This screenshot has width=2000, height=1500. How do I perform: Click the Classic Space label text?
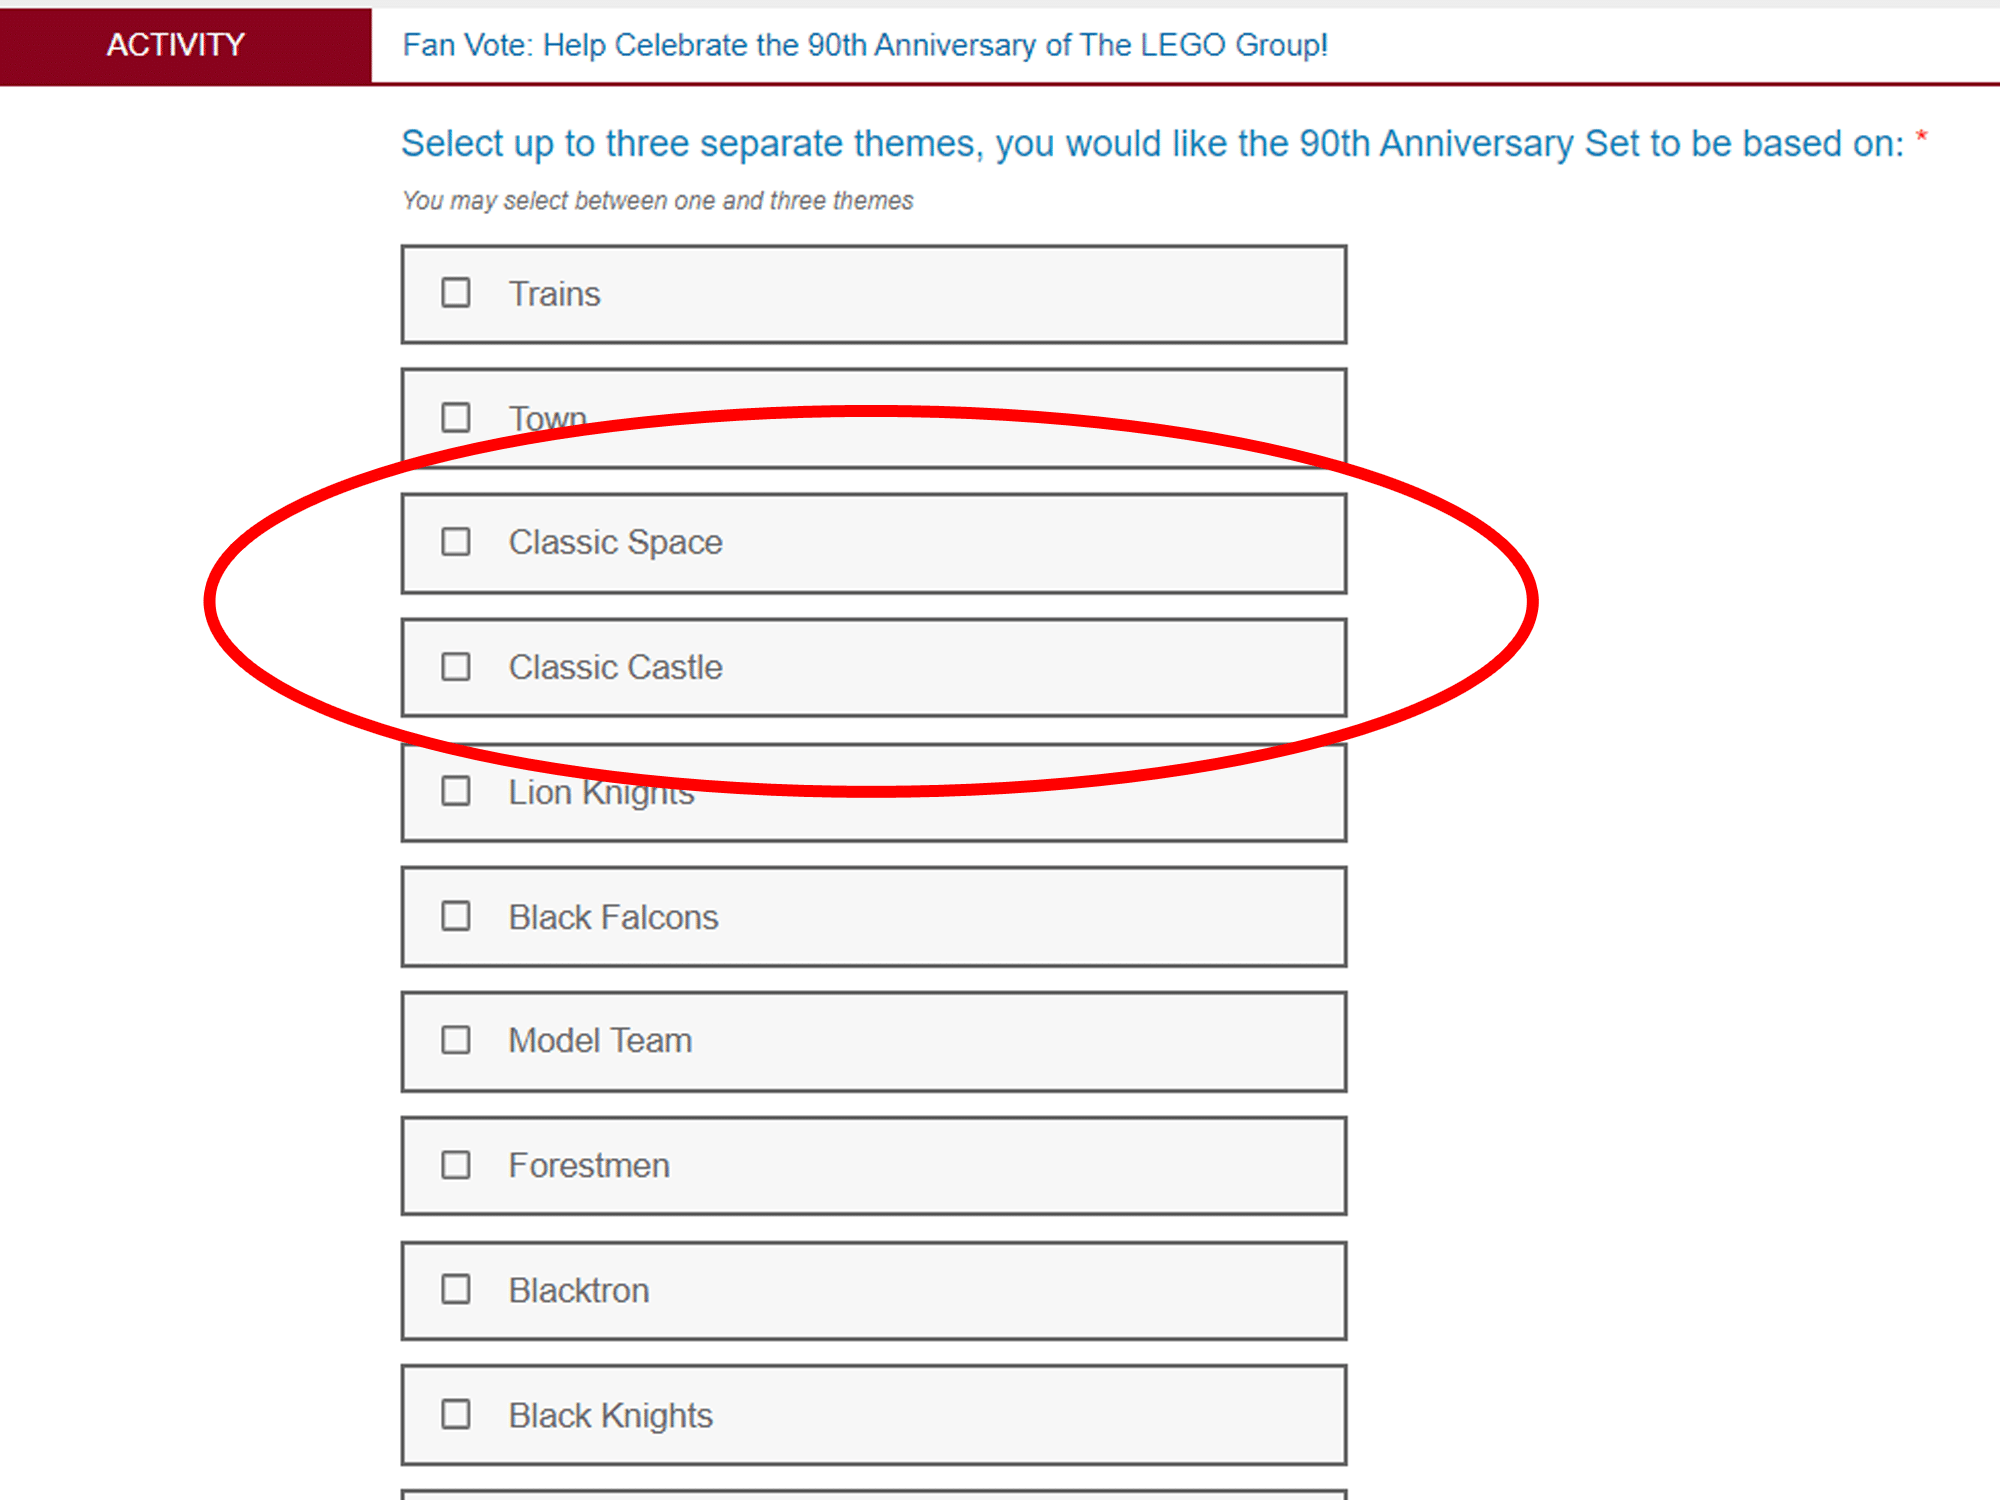[x=615, y=542]
